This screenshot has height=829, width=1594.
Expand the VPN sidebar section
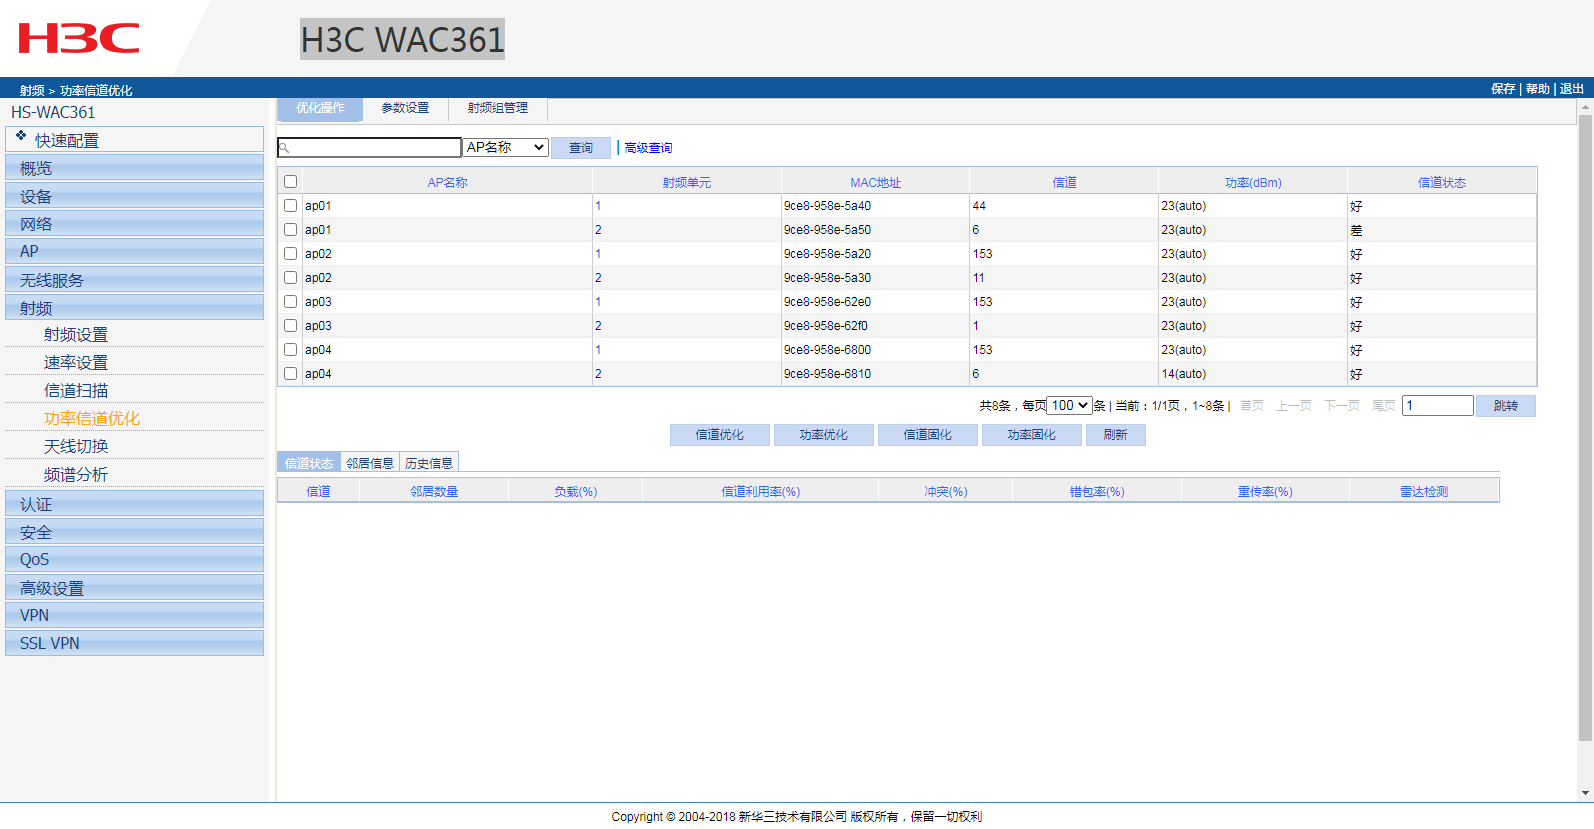click(134, 616)
